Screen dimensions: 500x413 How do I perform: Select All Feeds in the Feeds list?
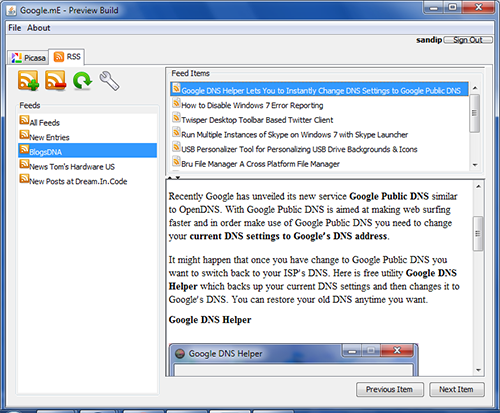(87, 121)
